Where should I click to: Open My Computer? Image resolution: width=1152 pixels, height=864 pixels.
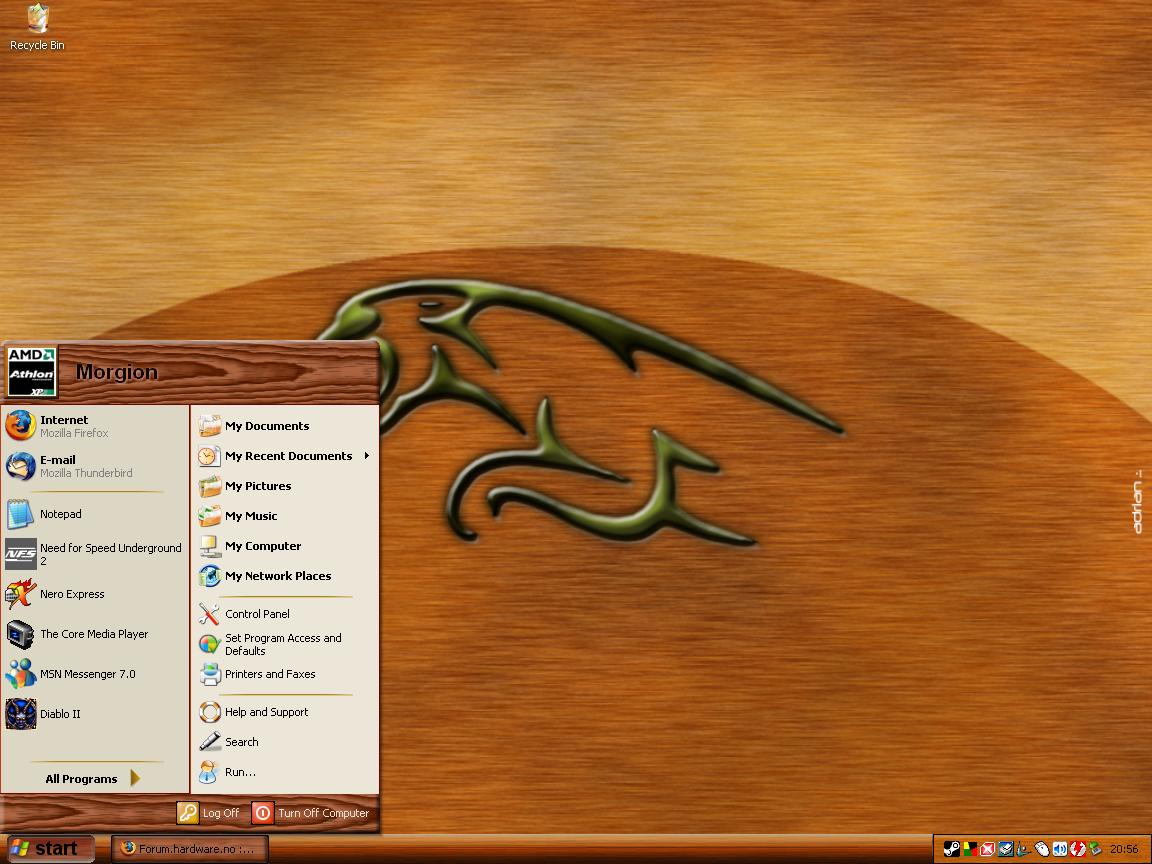click(x=285, y=546)
